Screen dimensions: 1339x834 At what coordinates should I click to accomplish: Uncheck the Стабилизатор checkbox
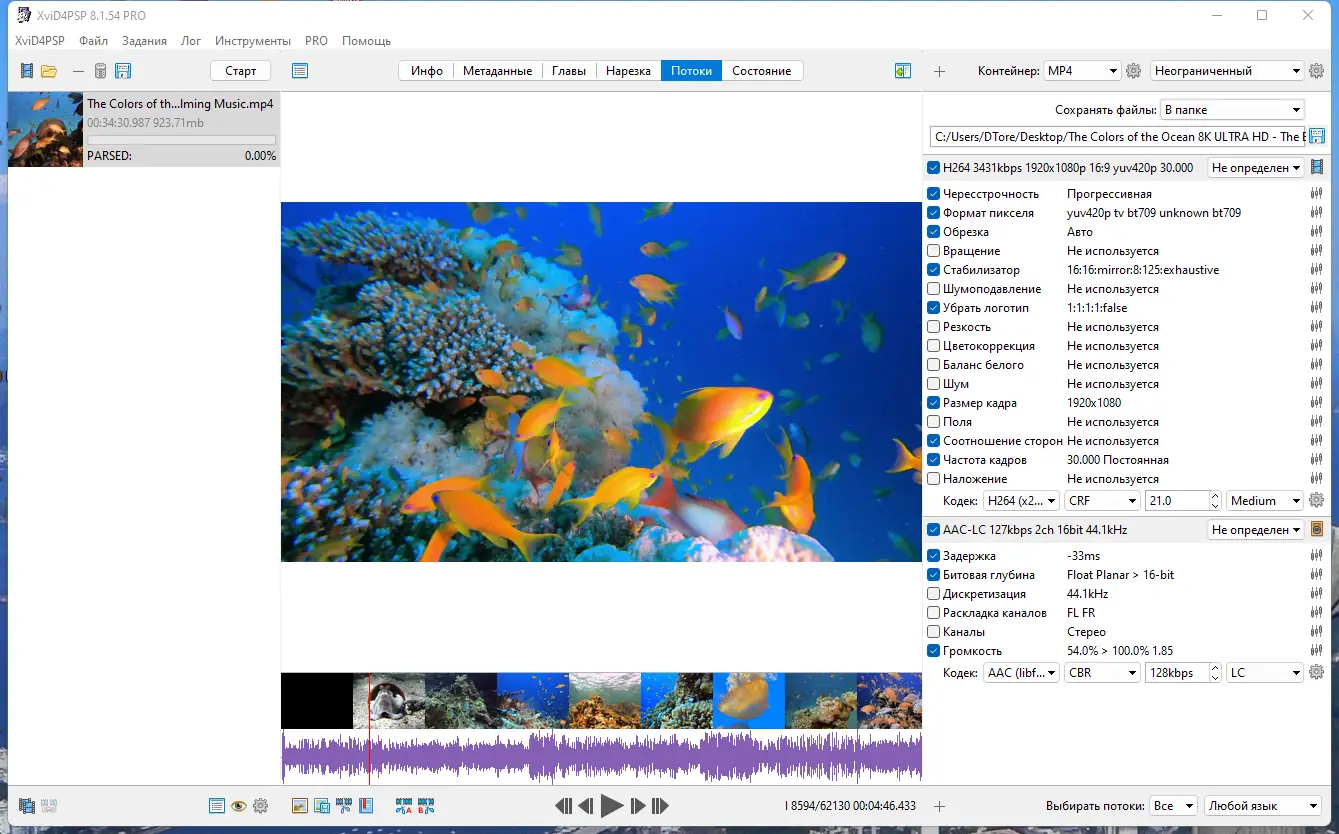click(x=933, y=270)
